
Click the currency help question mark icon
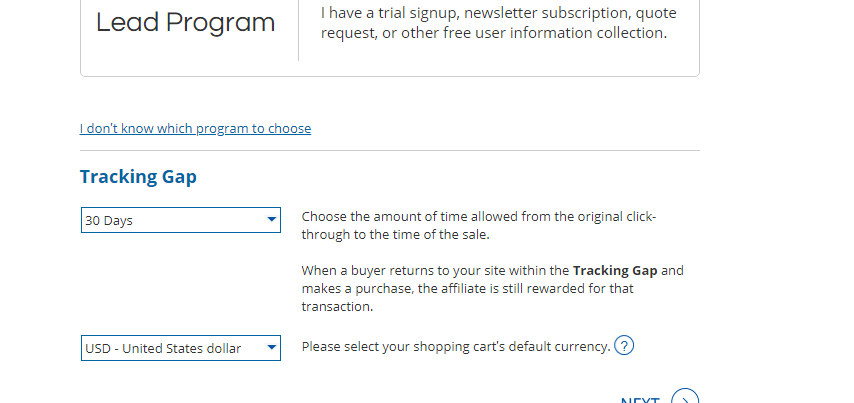[624, 346]
